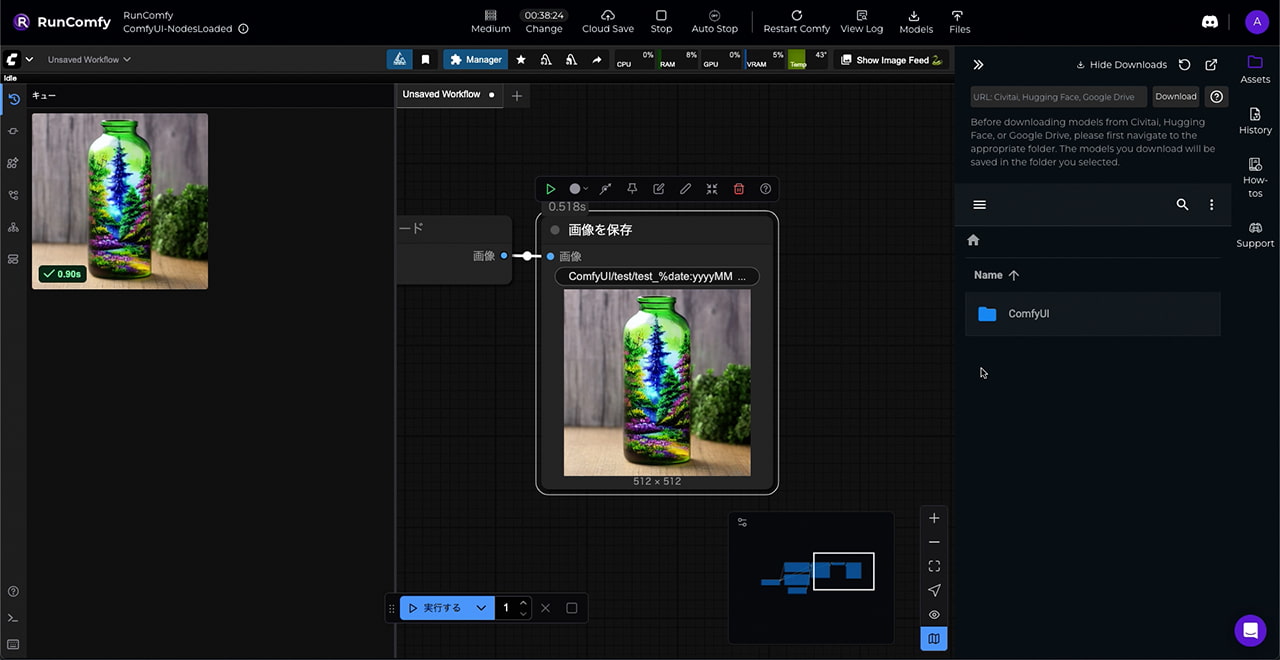Pin the save image node
Screen dimensions: 1280x660
point(632,189)
